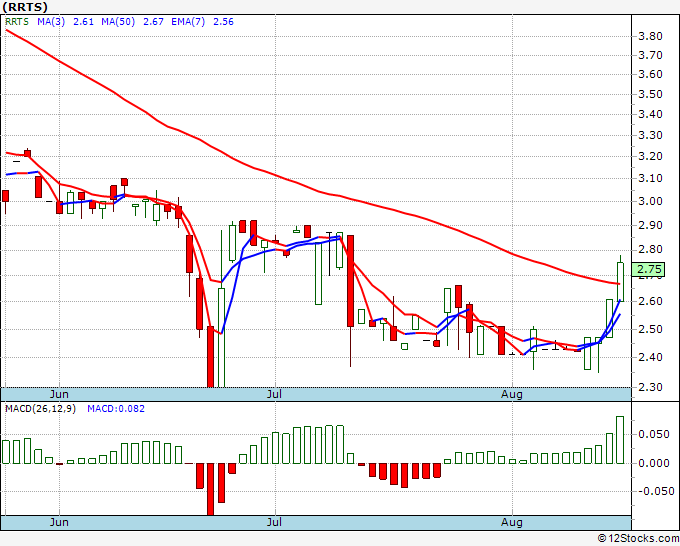The width and height of the screenshot is (680, 546).
Task: Click the Jun label under MACD panel
Action: pyautogui.click(x=59, y=522)
